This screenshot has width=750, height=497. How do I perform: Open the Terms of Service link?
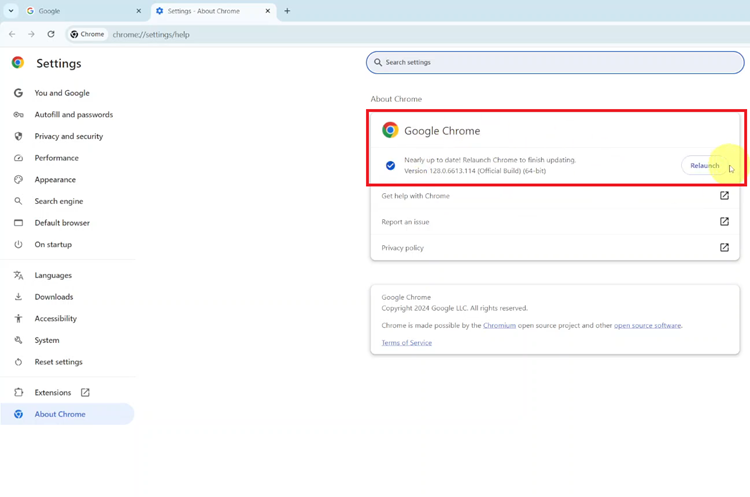(x=407, y=342)
